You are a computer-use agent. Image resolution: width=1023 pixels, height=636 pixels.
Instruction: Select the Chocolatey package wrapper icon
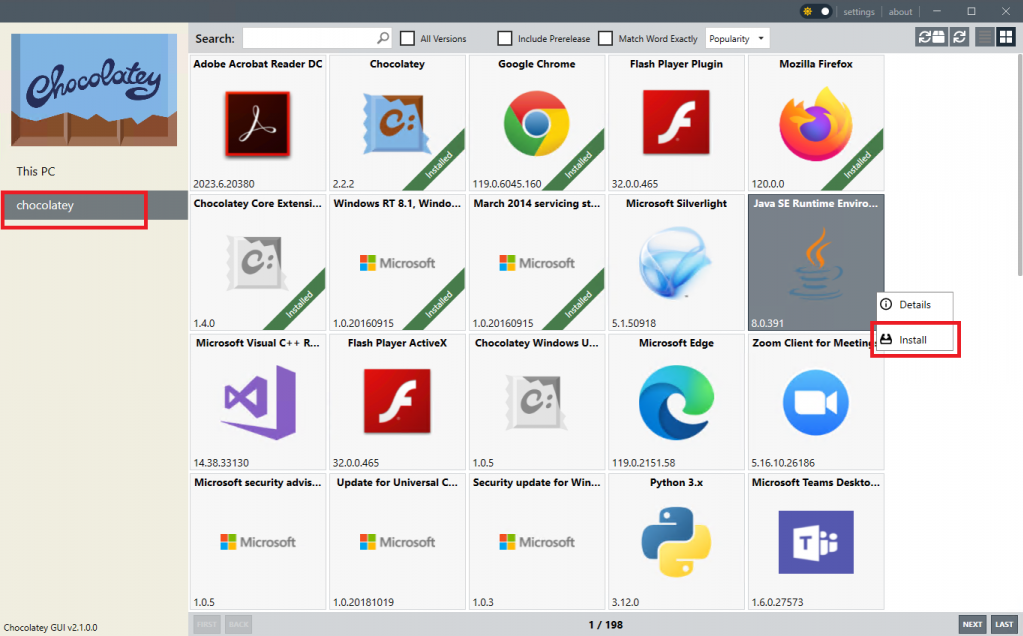397,123
